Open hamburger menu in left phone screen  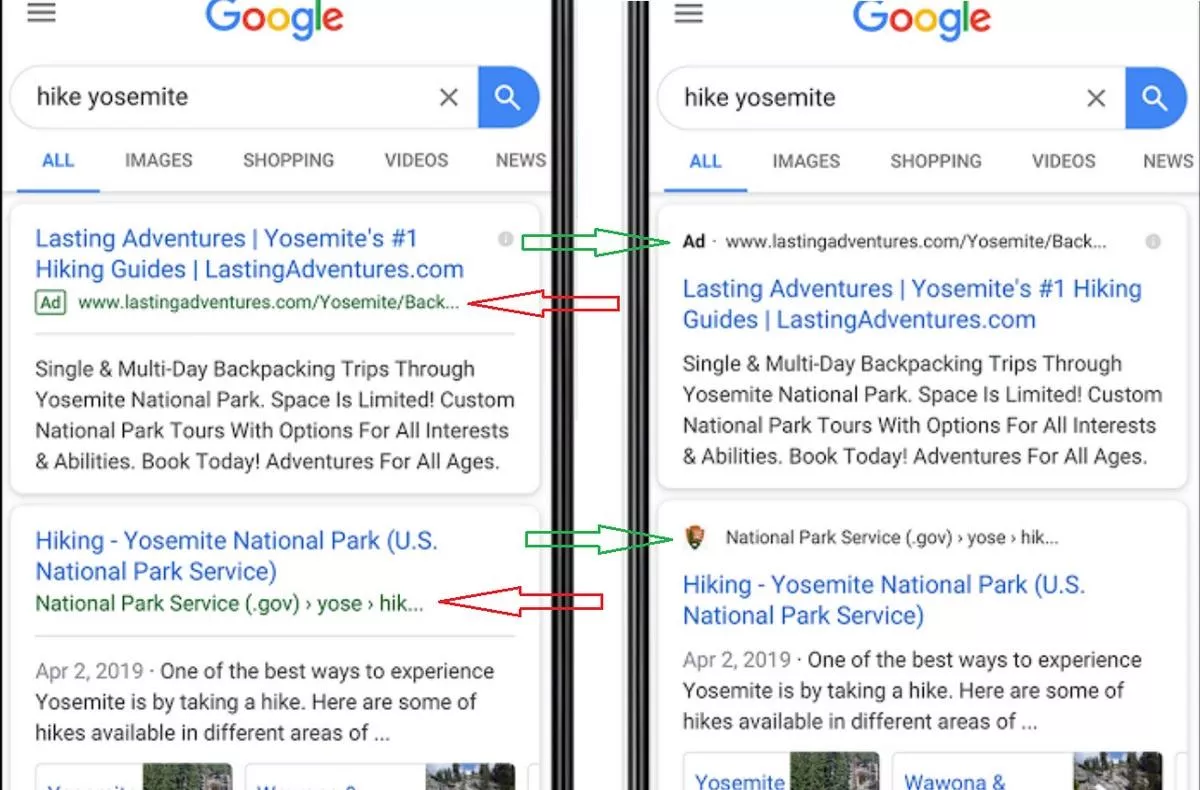[41, 12]
